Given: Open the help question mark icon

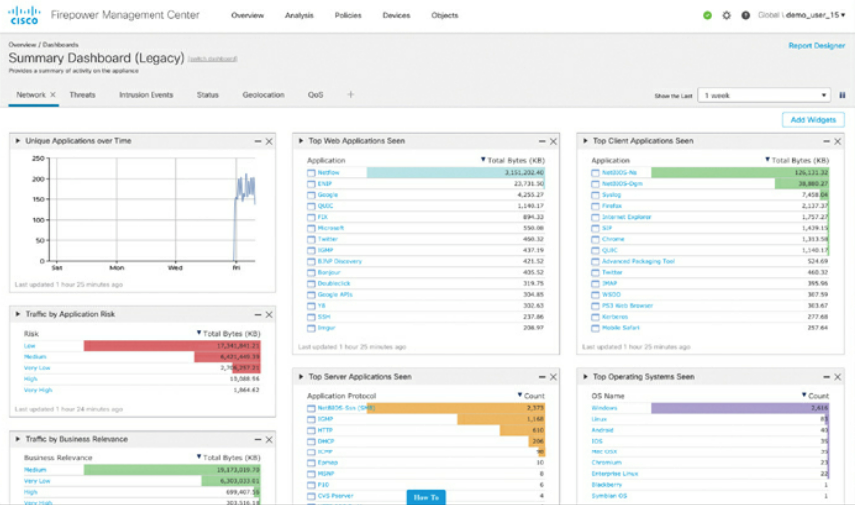Looking at the screenshot, I should tap(745, 15).
